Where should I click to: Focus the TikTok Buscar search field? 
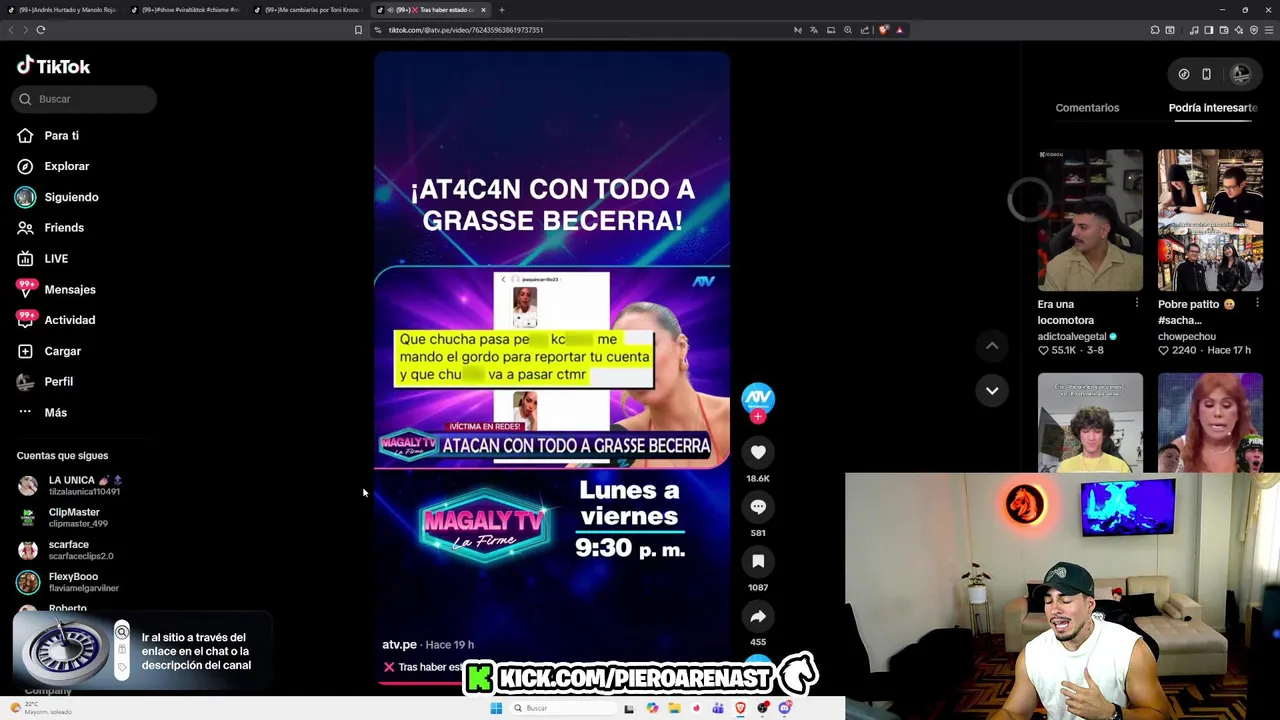click(x=86, y=99)
